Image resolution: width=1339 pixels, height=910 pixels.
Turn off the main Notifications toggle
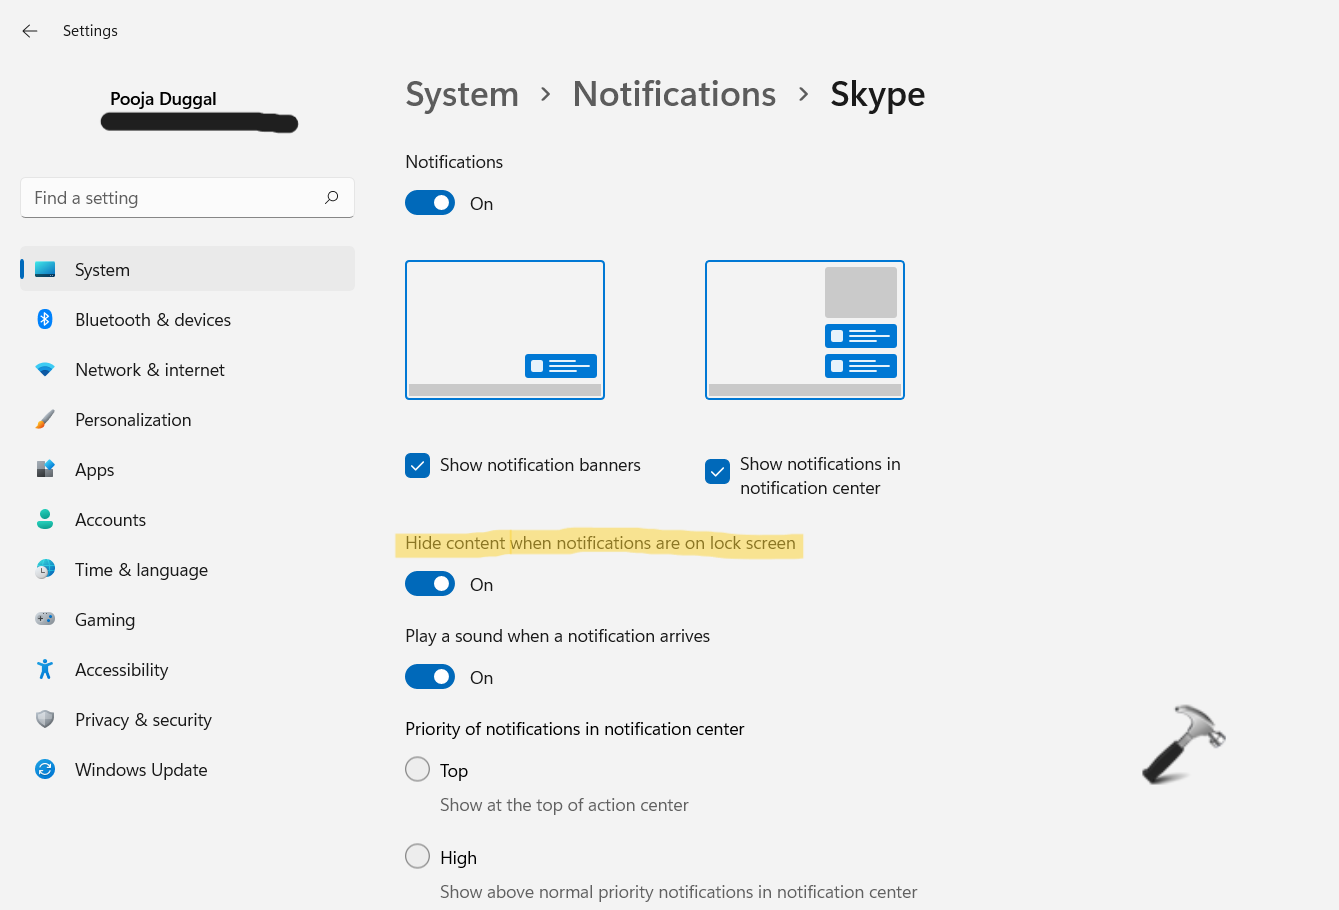pyautogui.click(x=430, y=203)
